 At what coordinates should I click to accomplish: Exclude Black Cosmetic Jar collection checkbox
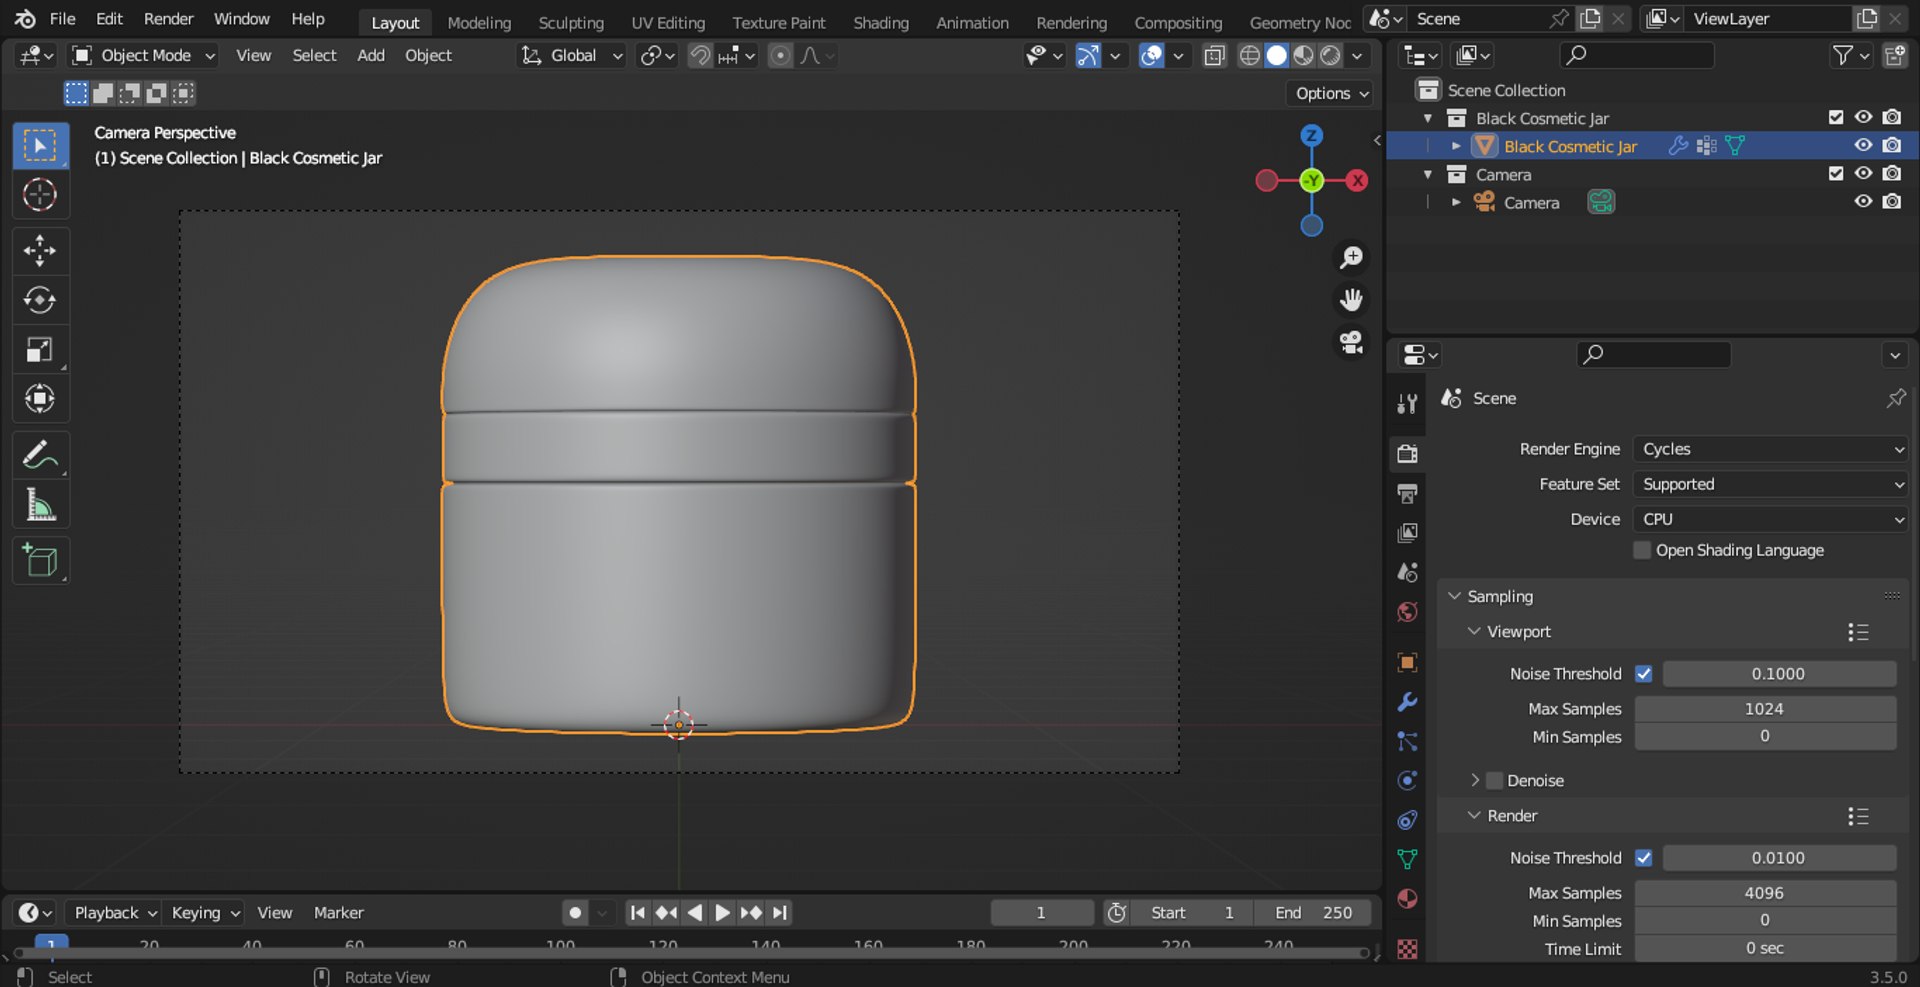point(1835,117)
